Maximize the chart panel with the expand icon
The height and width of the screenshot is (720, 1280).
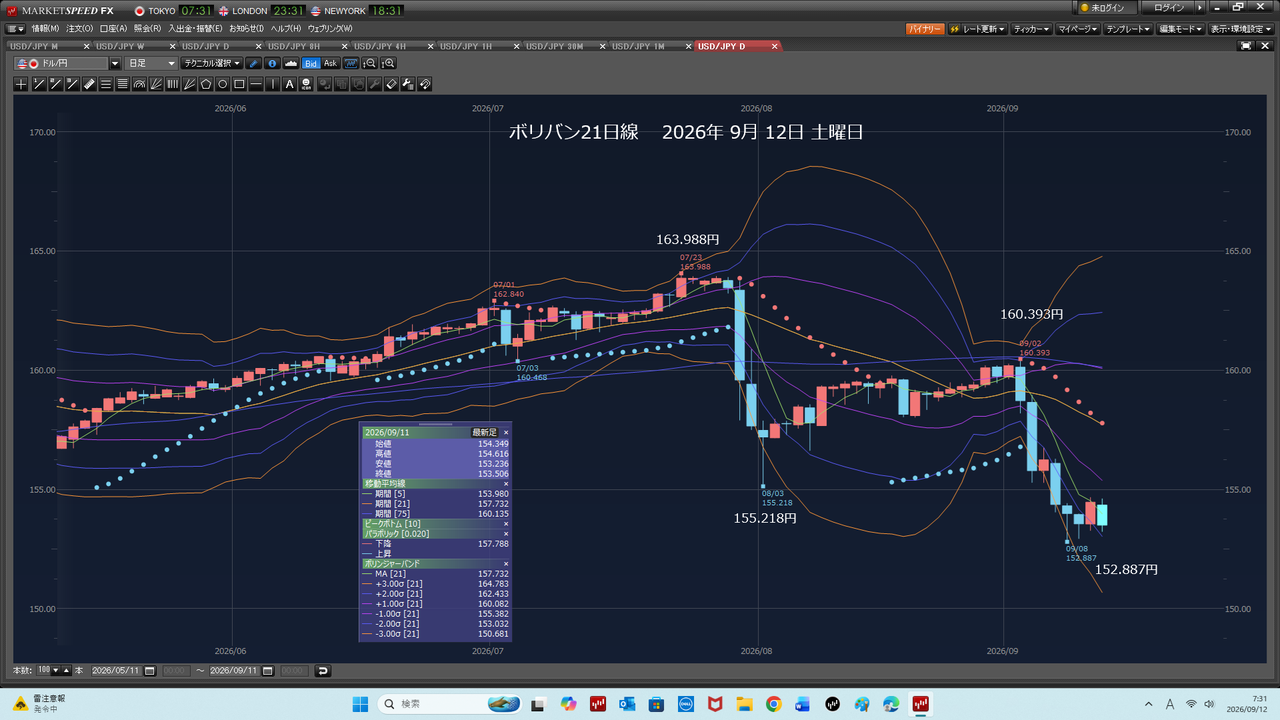tap(1247, 46)
